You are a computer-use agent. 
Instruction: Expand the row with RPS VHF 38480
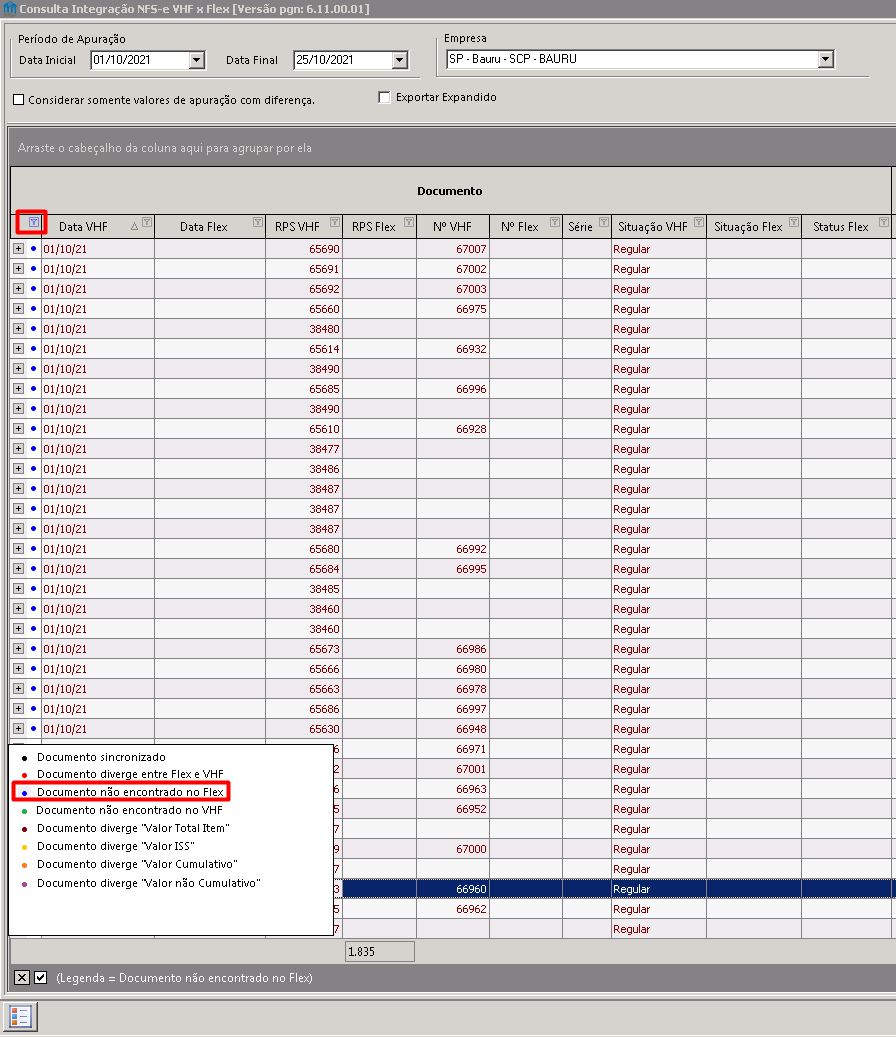(19, 328)
